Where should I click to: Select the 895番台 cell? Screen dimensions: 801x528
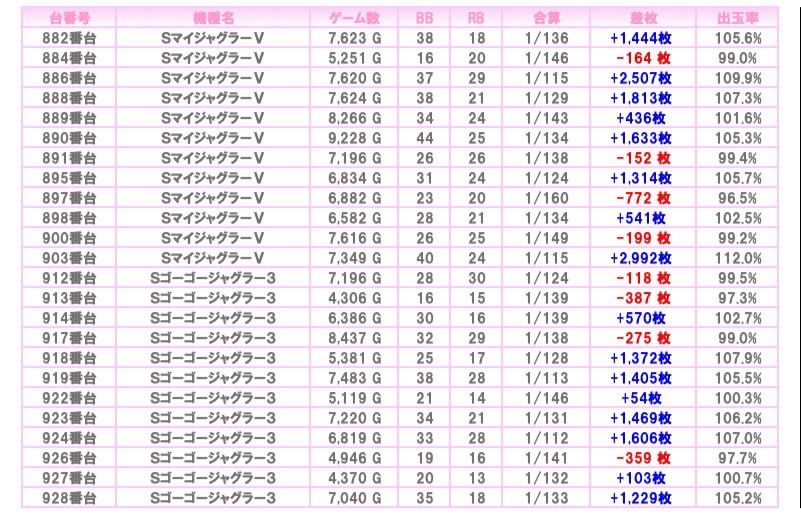(69, 178)
